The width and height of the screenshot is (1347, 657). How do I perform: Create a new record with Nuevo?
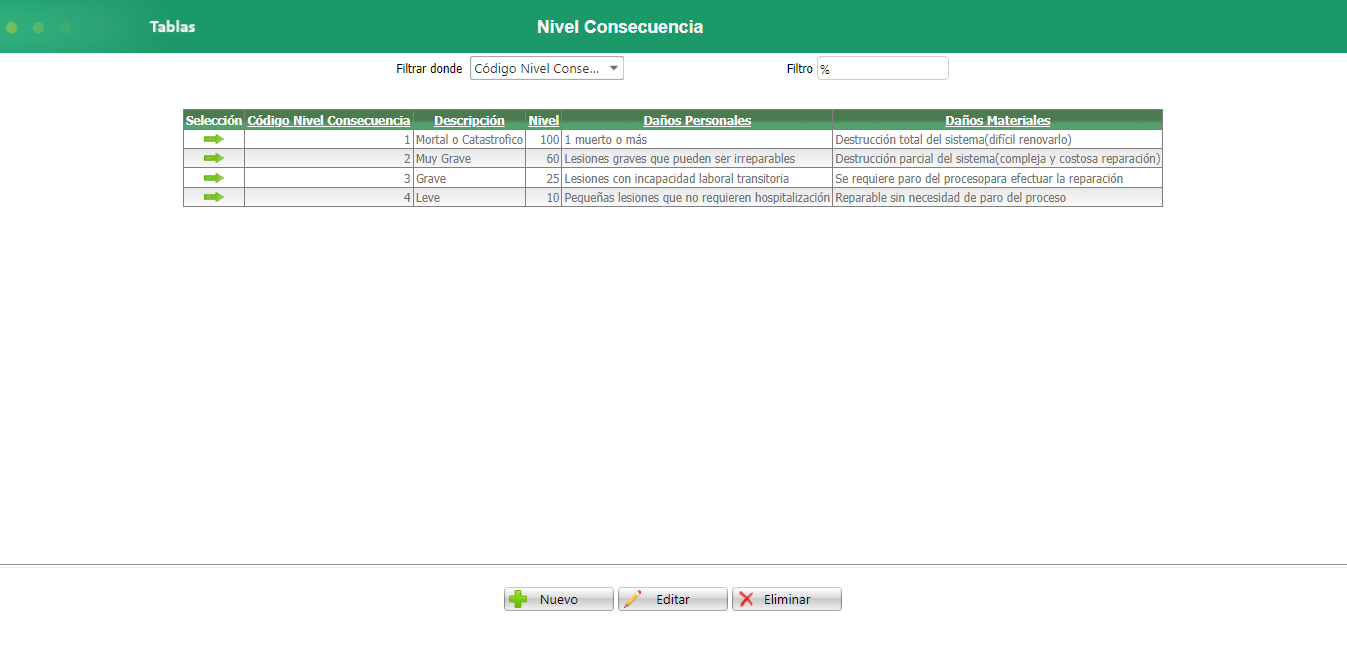[559, 599]
